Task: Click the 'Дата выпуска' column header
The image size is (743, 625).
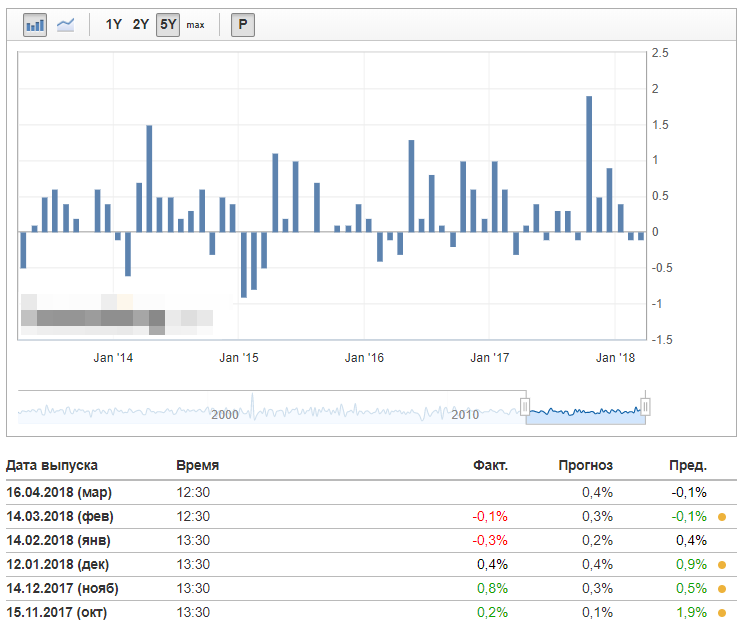Action: click(52, 465)
